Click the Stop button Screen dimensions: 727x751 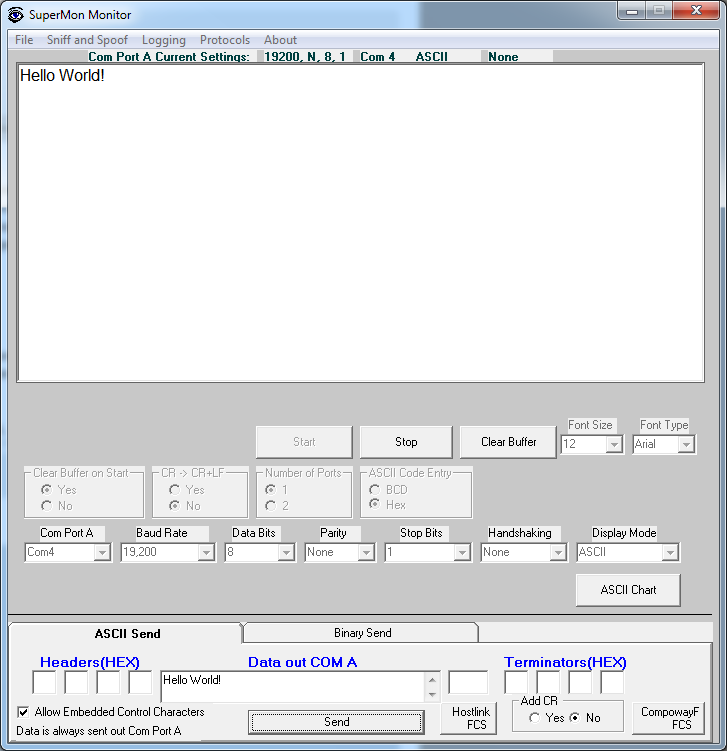pyautogui.click(x=406, y=442)
